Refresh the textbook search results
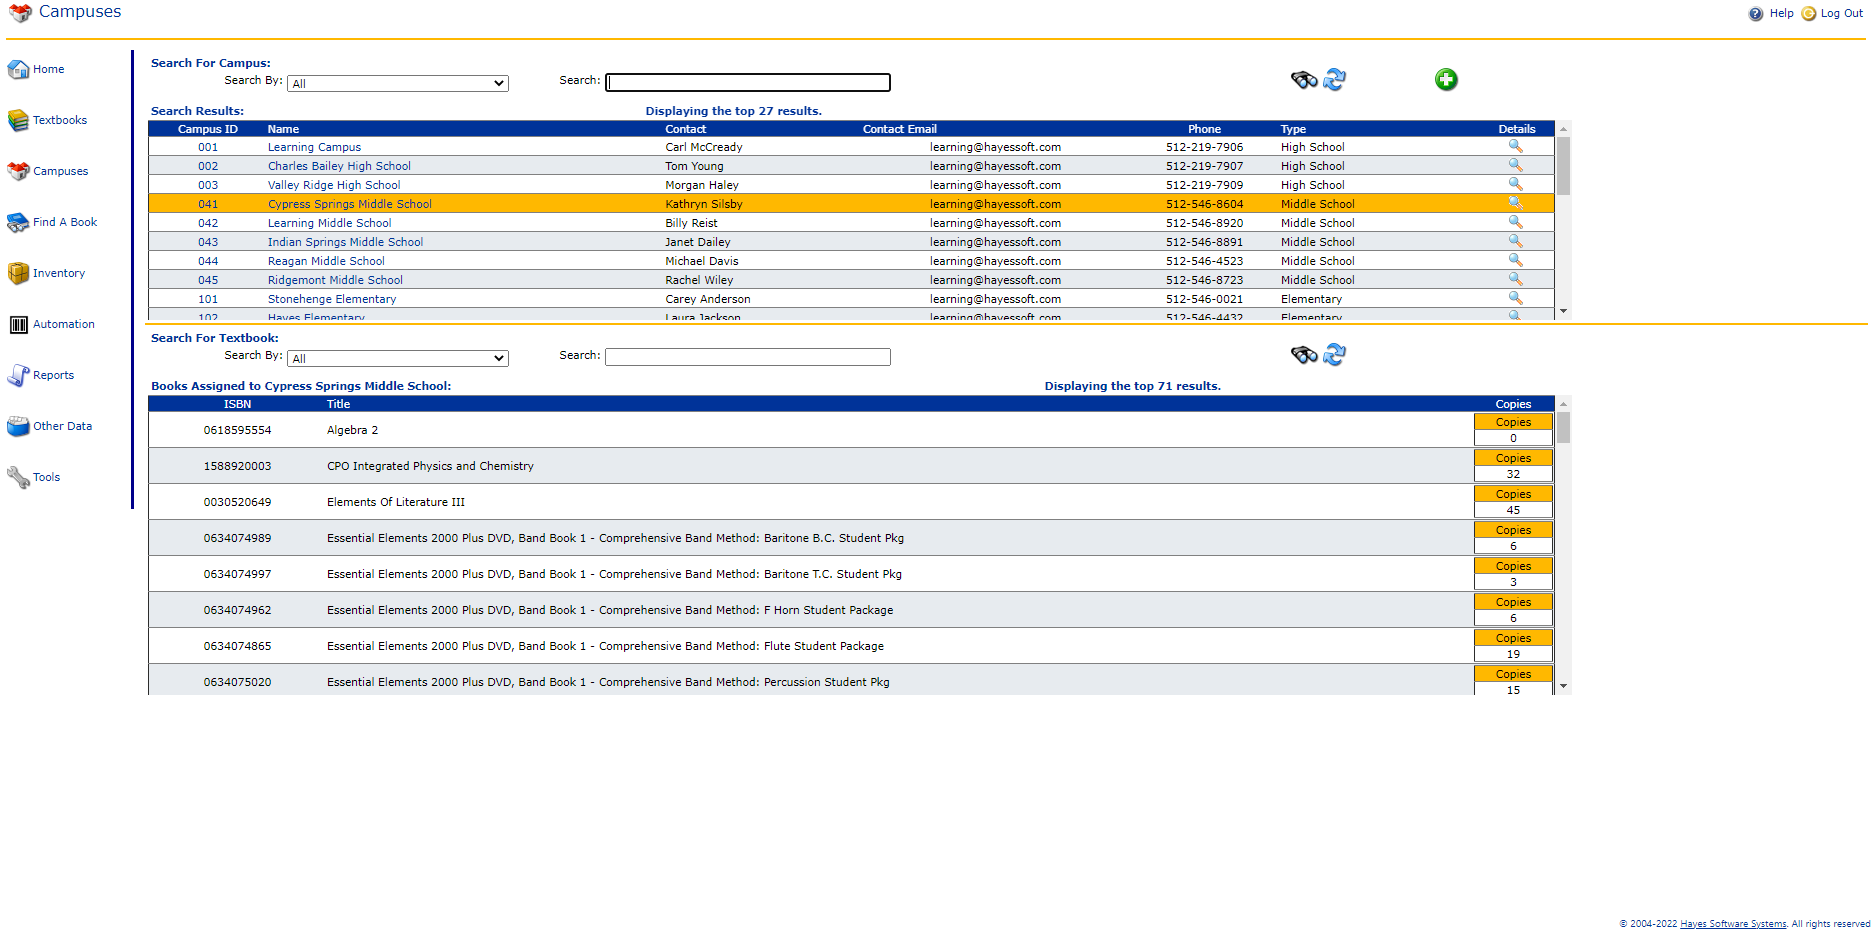1871x930 pixels. coord(1335,354)
